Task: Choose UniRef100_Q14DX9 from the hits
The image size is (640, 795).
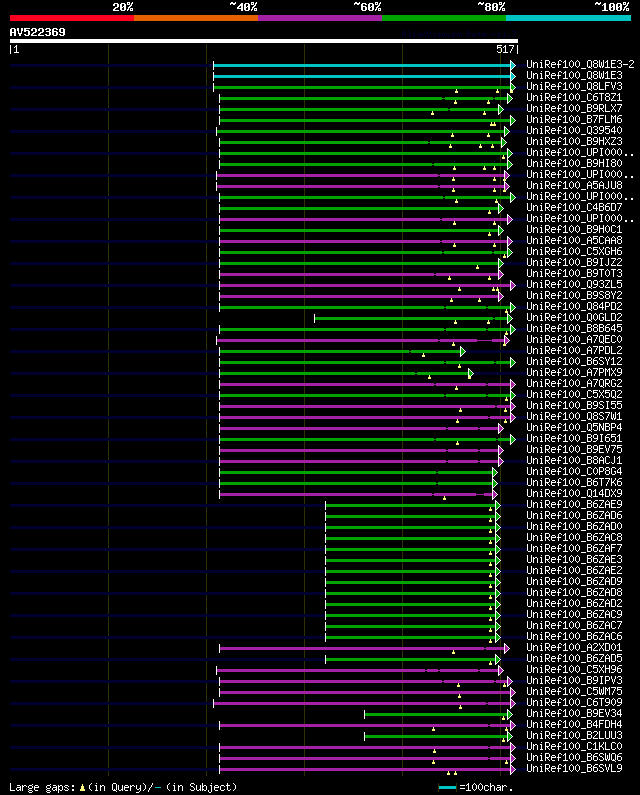Action: (574, 493)
